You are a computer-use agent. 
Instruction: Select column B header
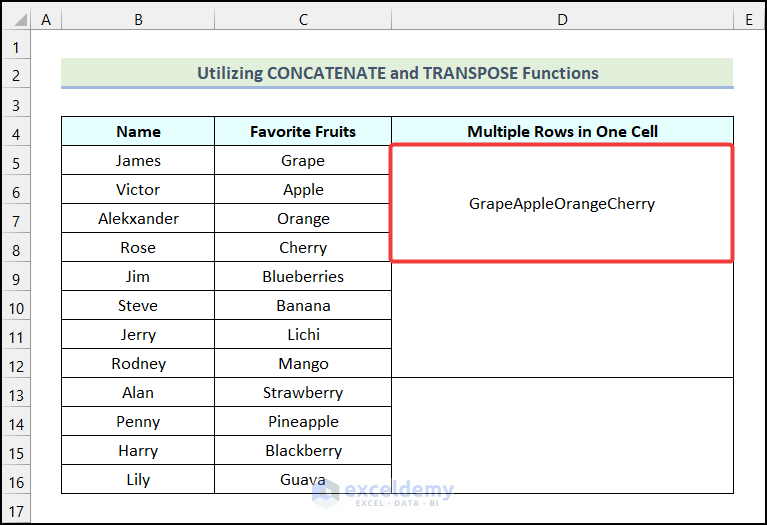(x=138, y=20)
